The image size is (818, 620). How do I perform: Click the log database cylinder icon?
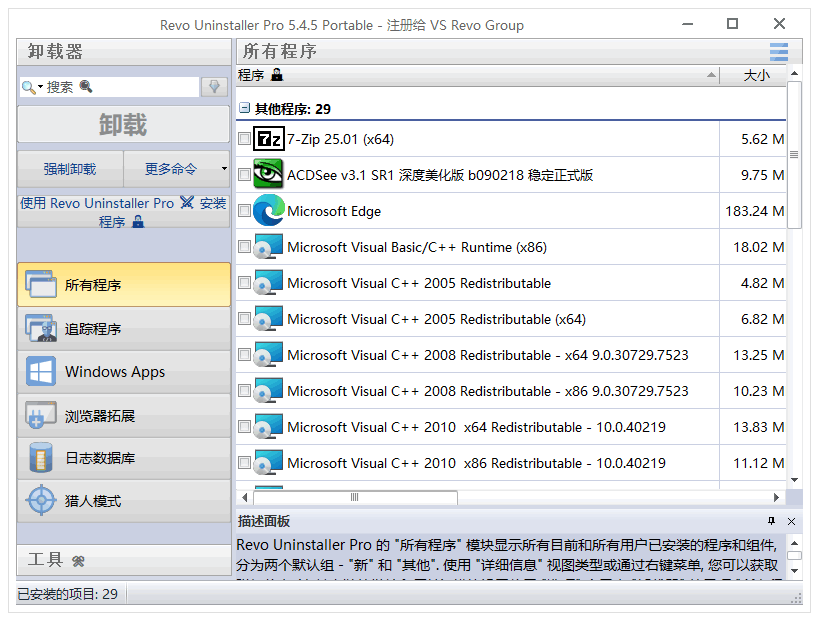[41, 458]
